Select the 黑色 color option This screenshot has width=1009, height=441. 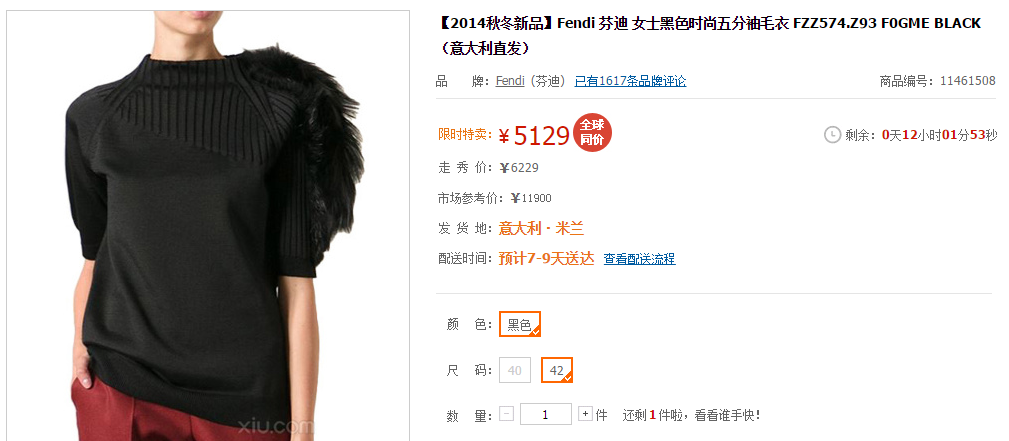(519, 324)
